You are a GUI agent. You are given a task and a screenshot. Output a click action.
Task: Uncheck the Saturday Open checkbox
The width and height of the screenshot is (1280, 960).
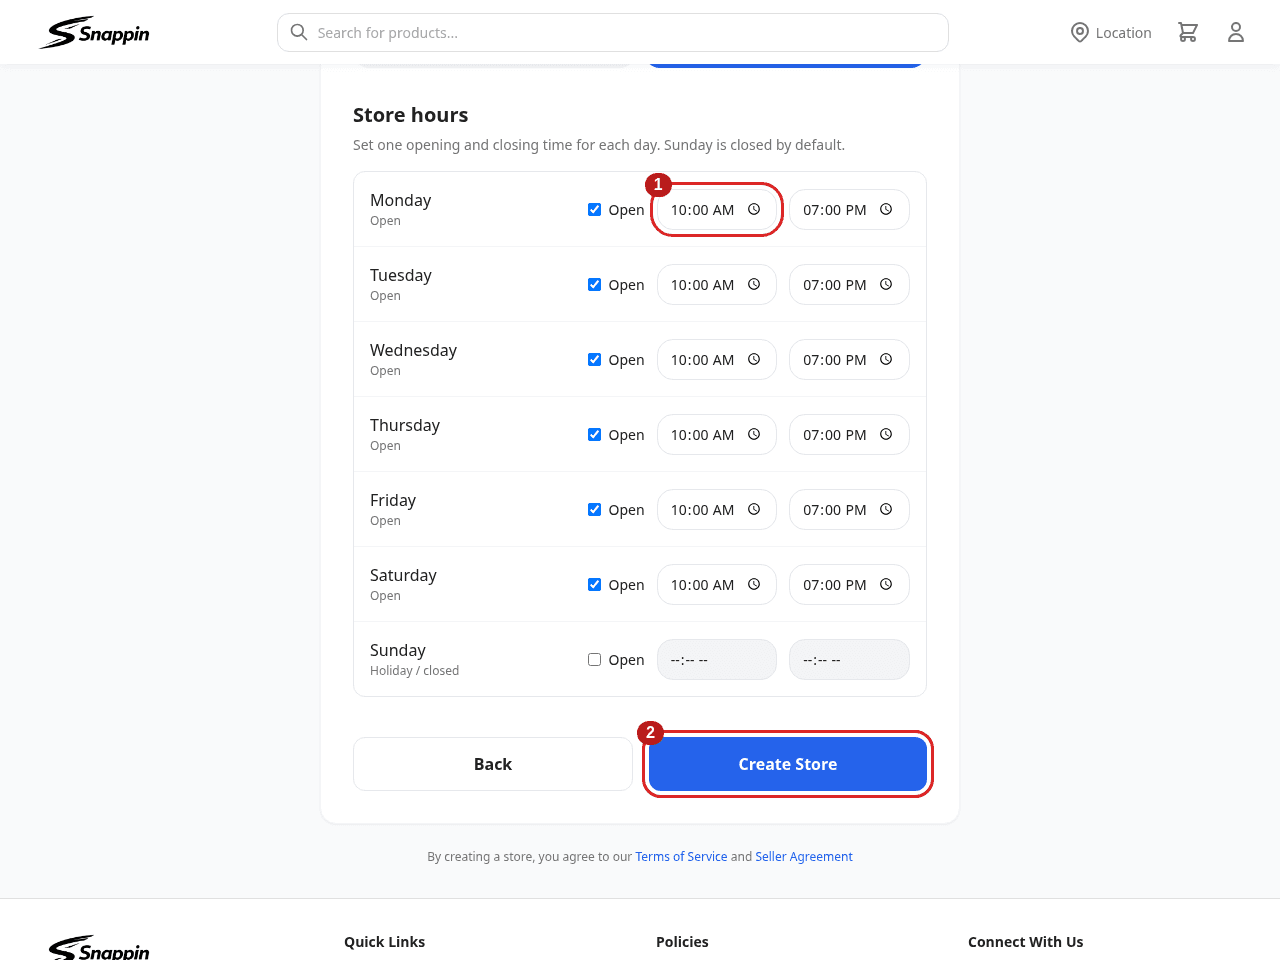(594, 584)
